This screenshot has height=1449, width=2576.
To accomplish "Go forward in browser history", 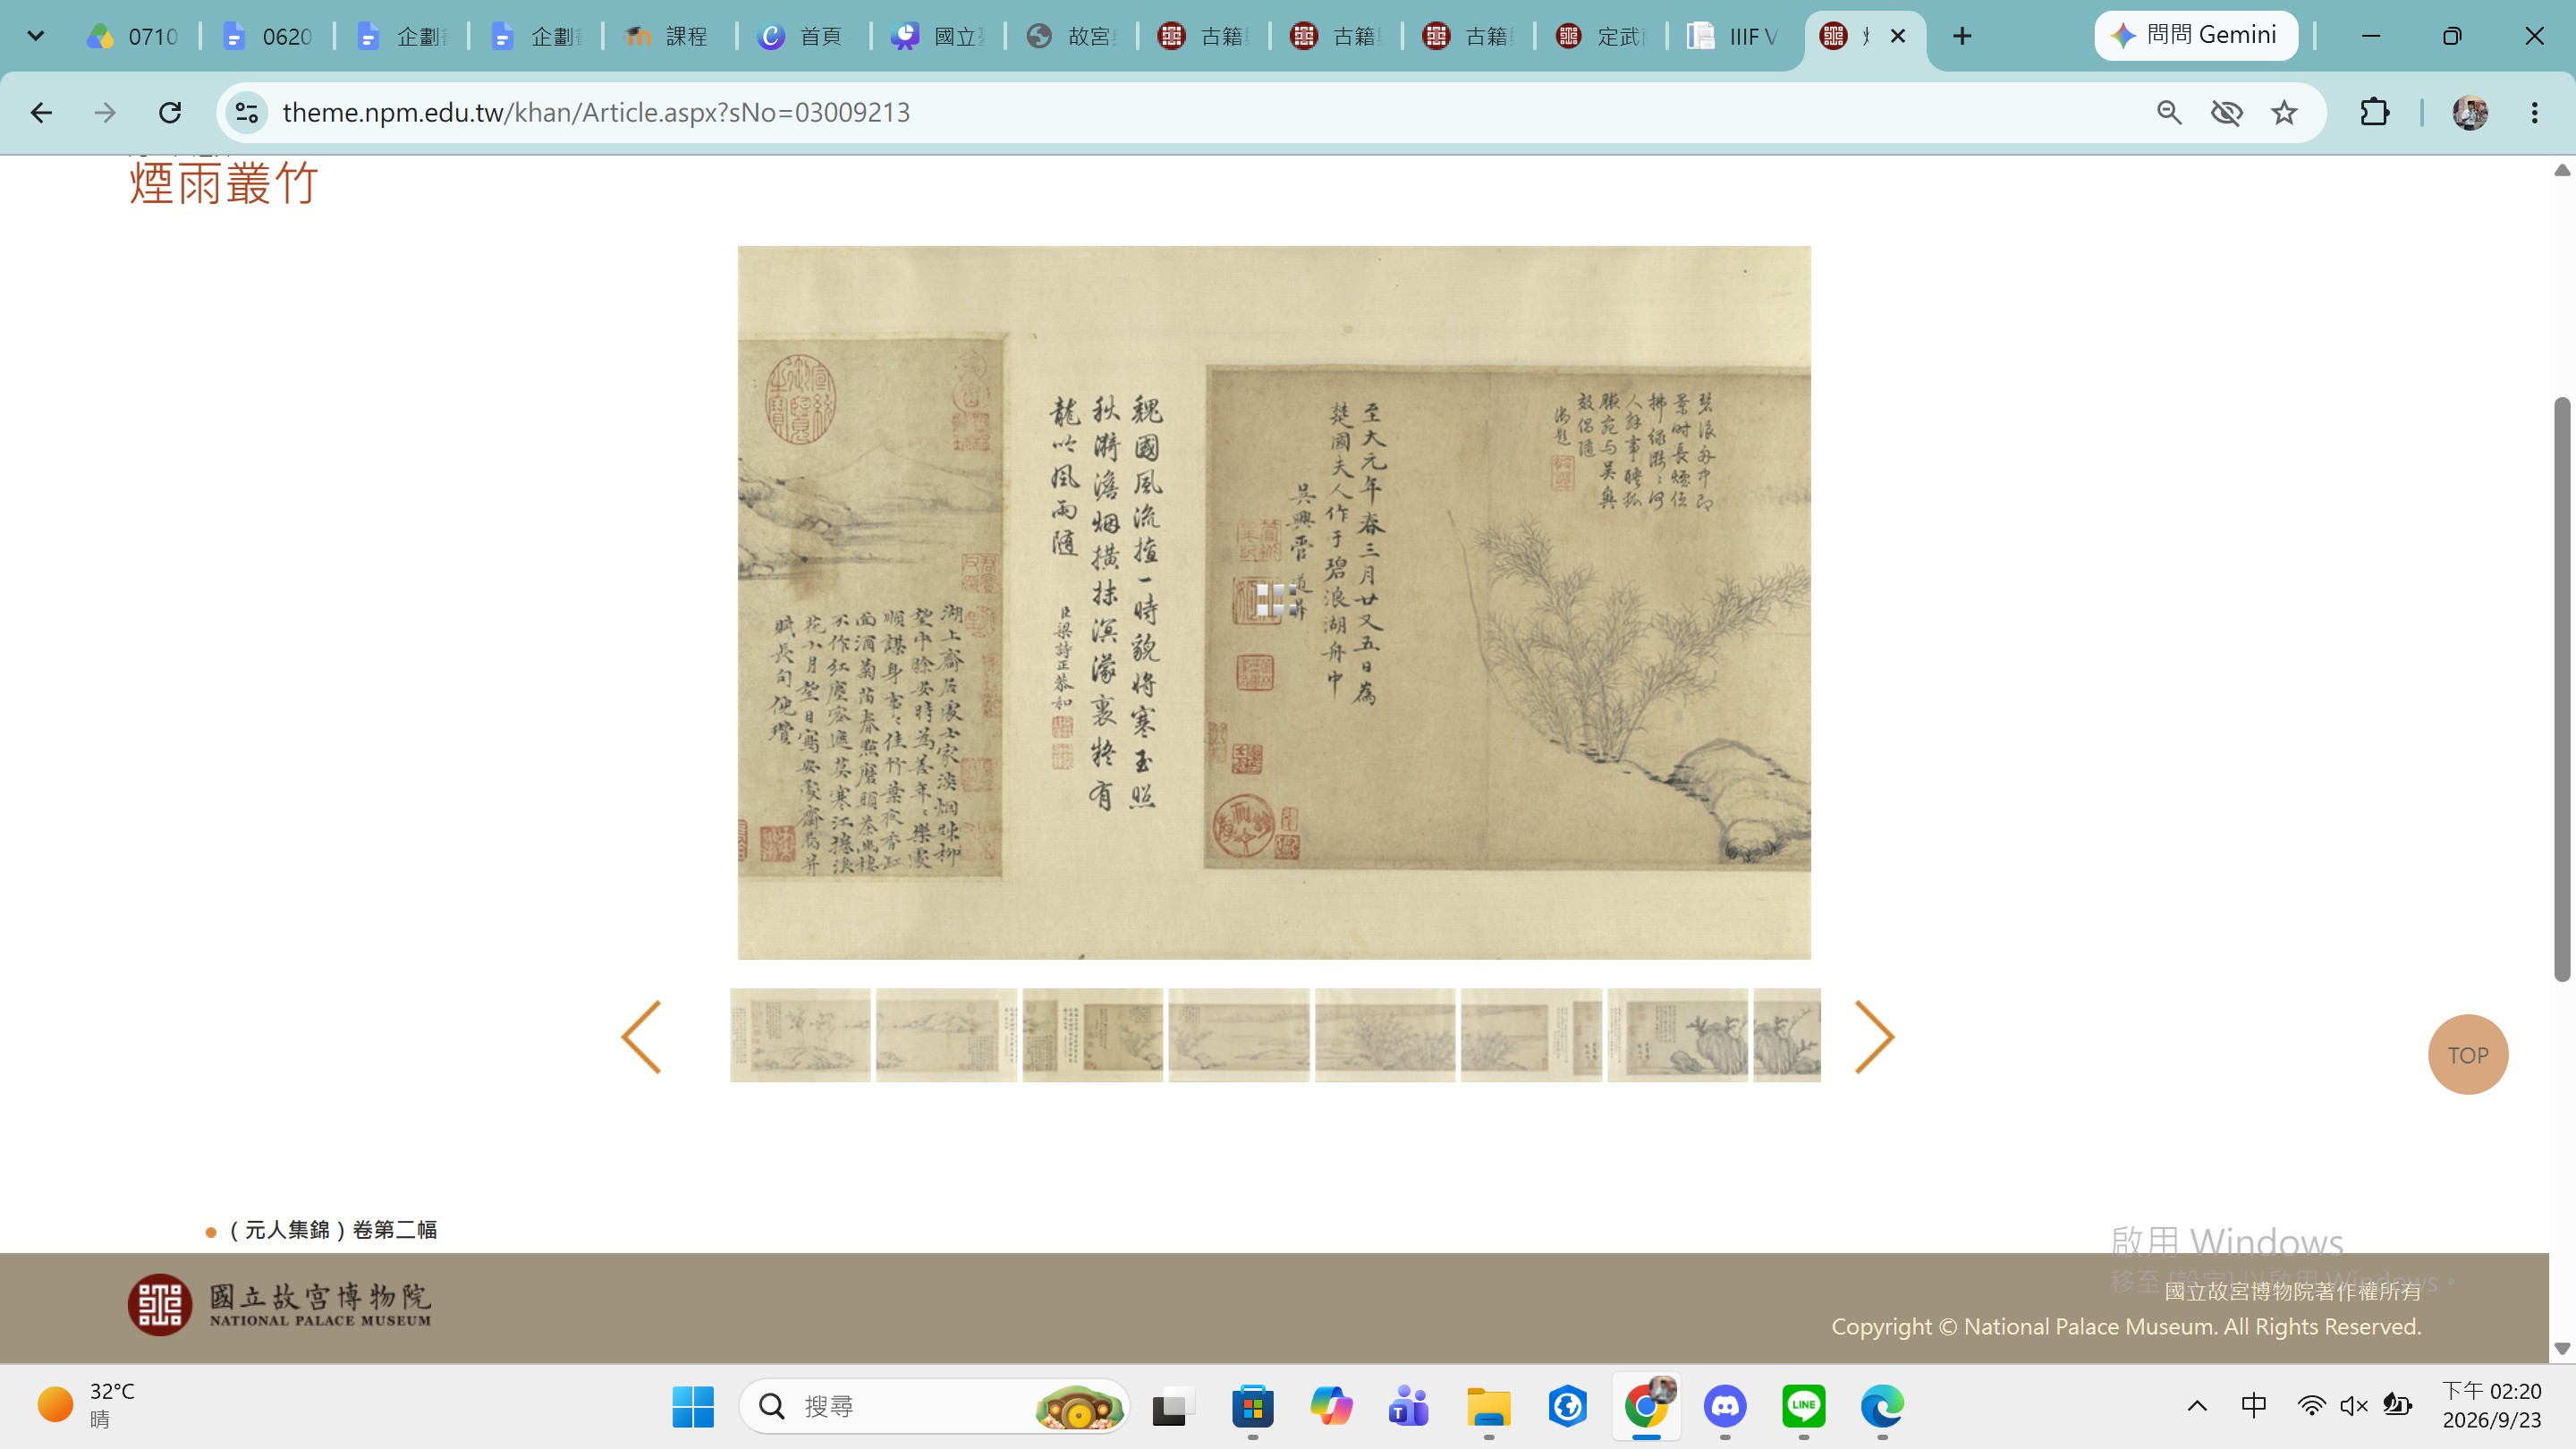I will [105, 112].
